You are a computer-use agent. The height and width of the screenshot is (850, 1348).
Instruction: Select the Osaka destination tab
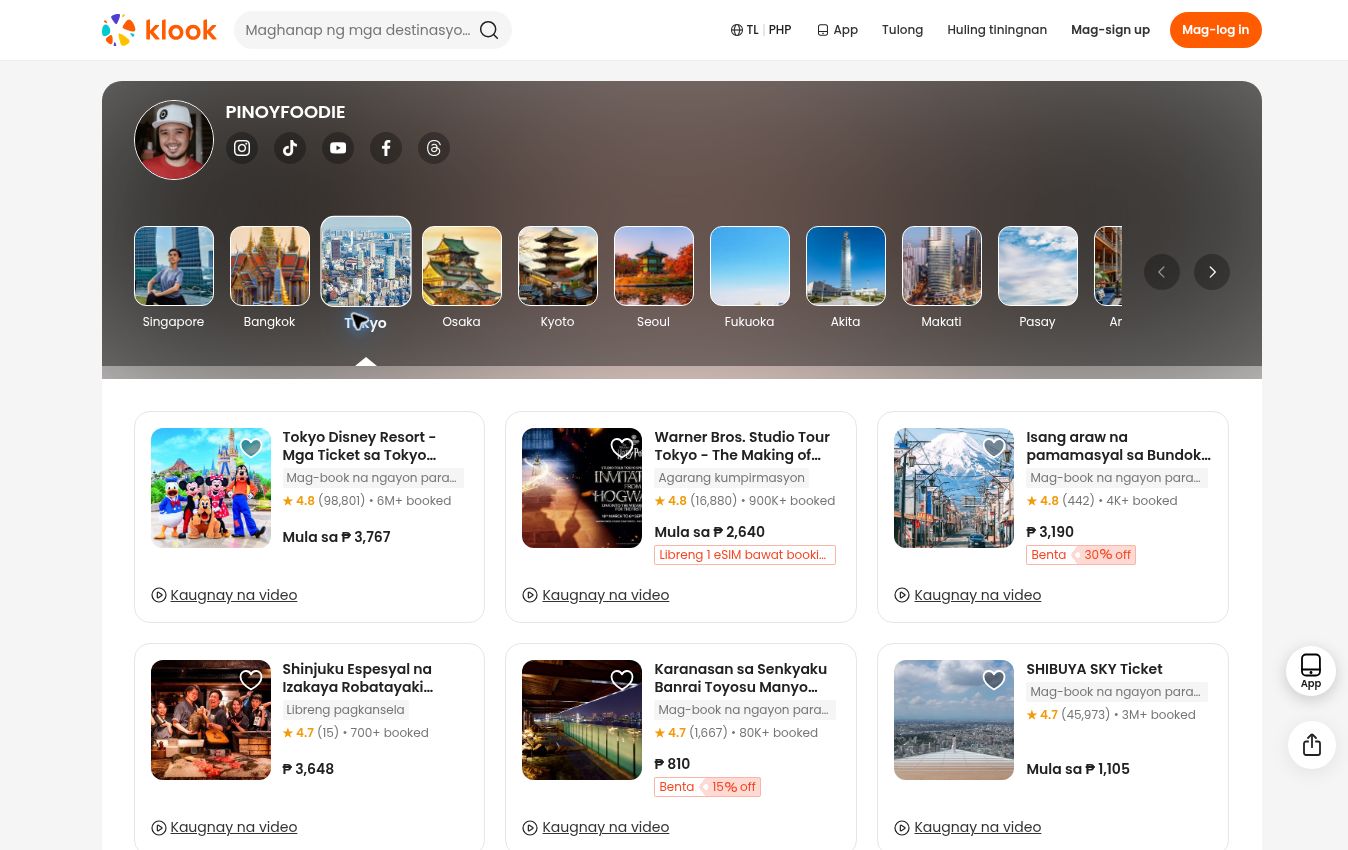pos(462,278)
